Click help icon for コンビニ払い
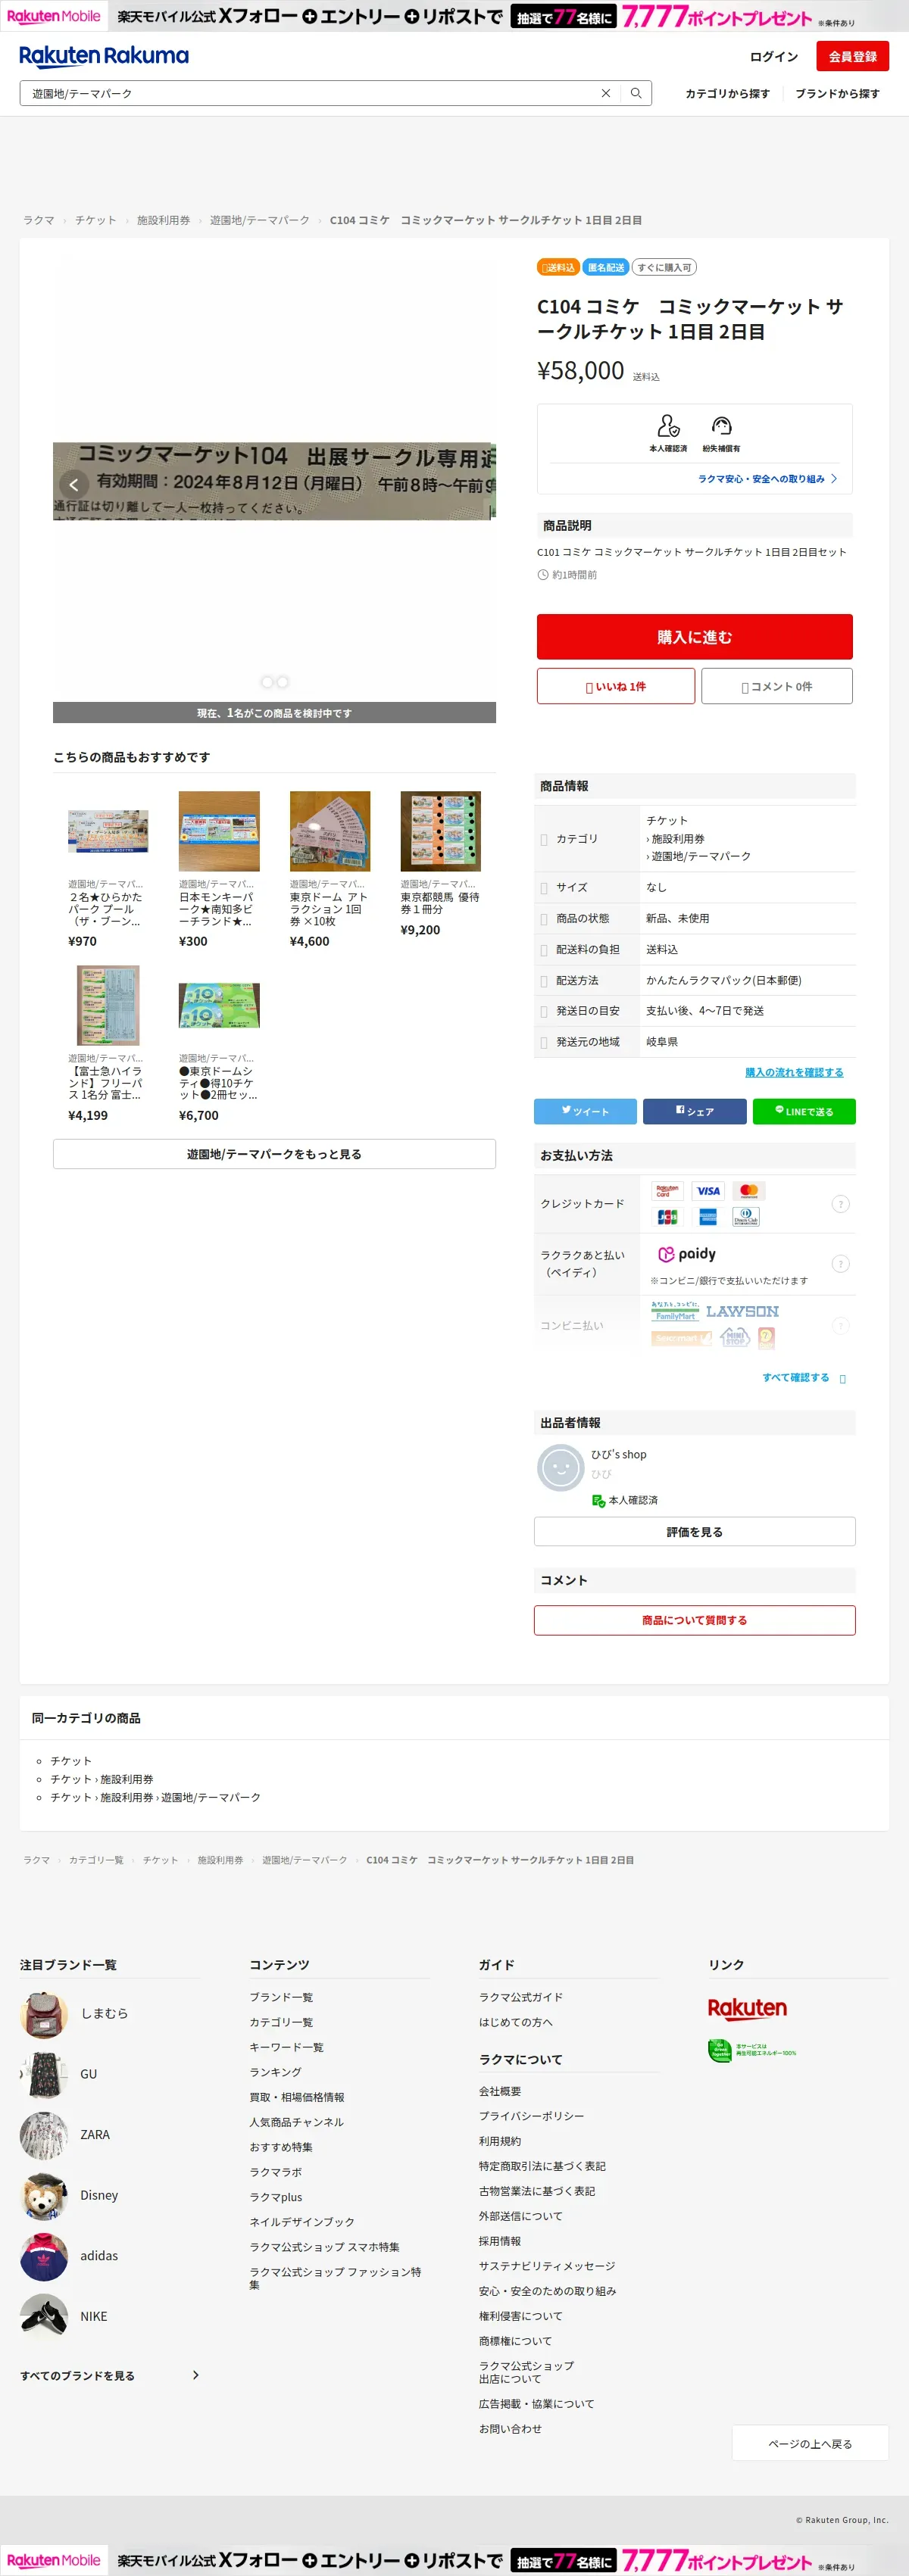The width and height of the screenshot is (909, 2576). [840, 1325]
